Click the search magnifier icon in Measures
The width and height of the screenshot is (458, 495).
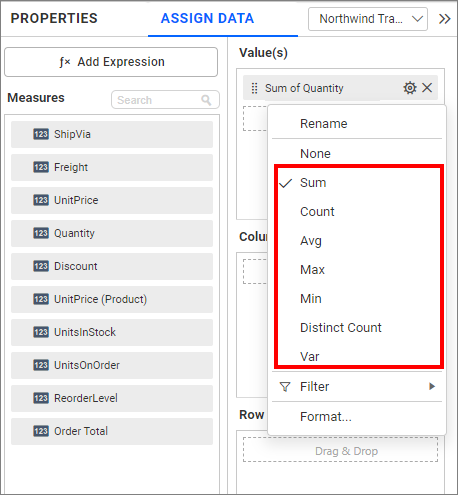click(x=206, y=100)
